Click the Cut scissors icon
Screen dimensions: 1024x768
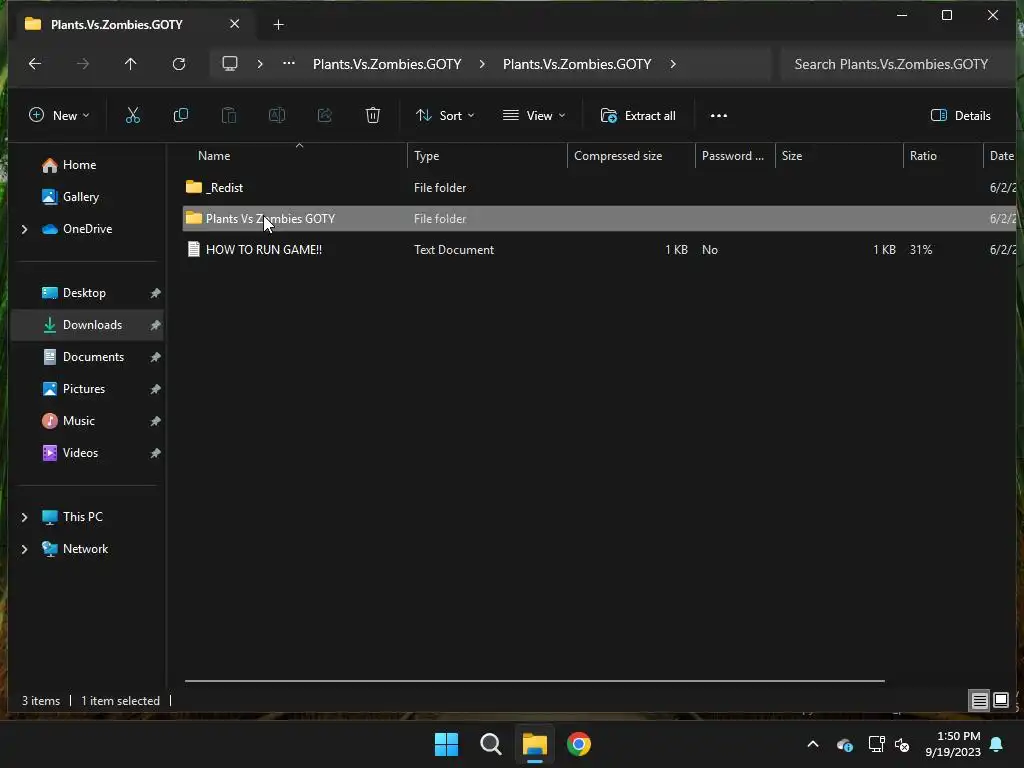tap(133, 116)
